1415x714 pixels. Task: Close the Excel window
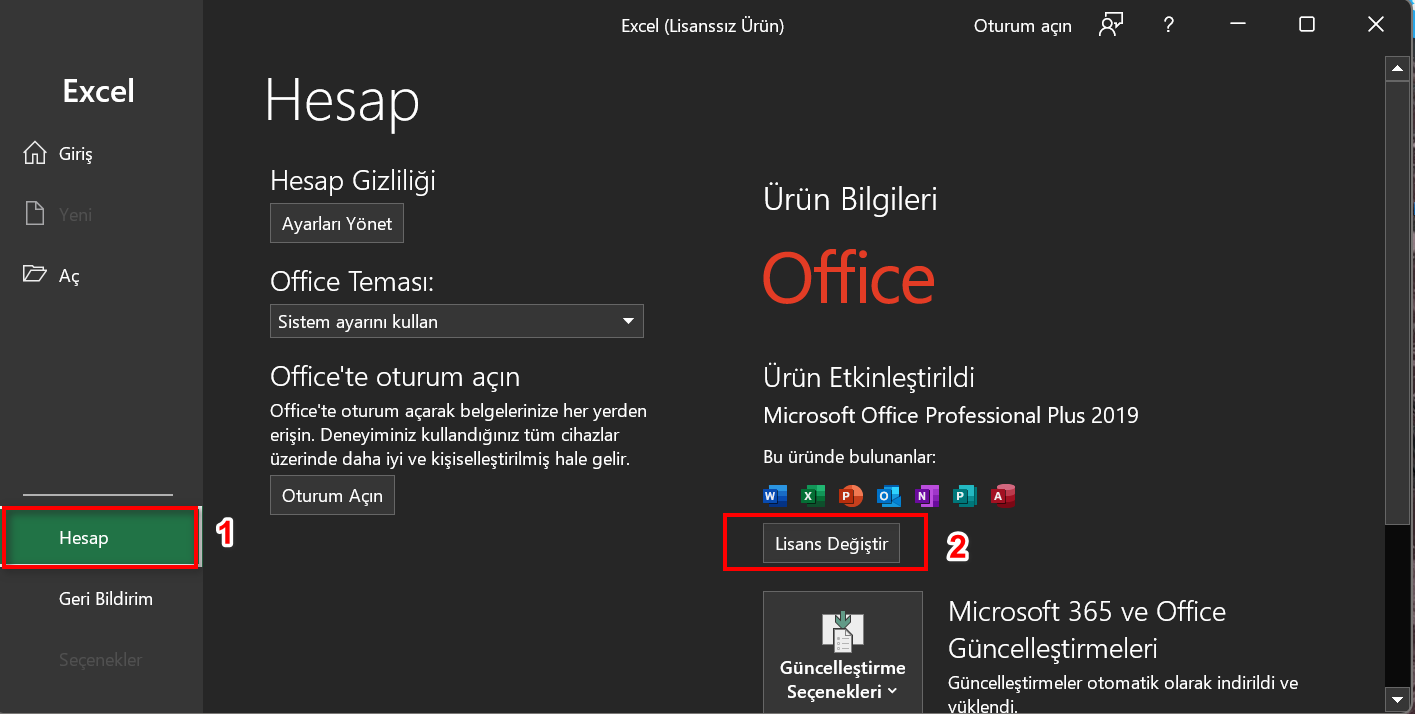point(1377,26)
